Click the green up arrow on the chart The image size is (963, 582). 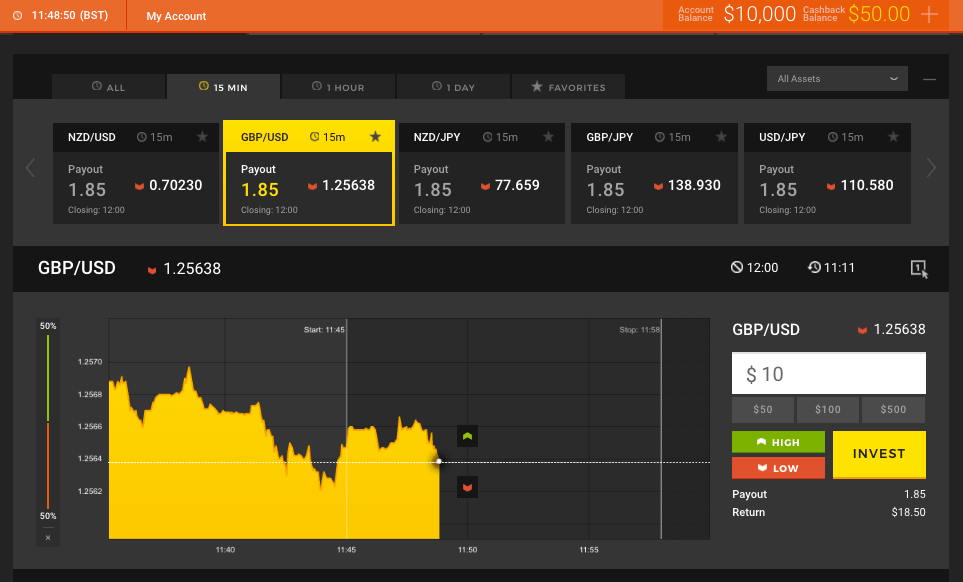pos(466,436)
